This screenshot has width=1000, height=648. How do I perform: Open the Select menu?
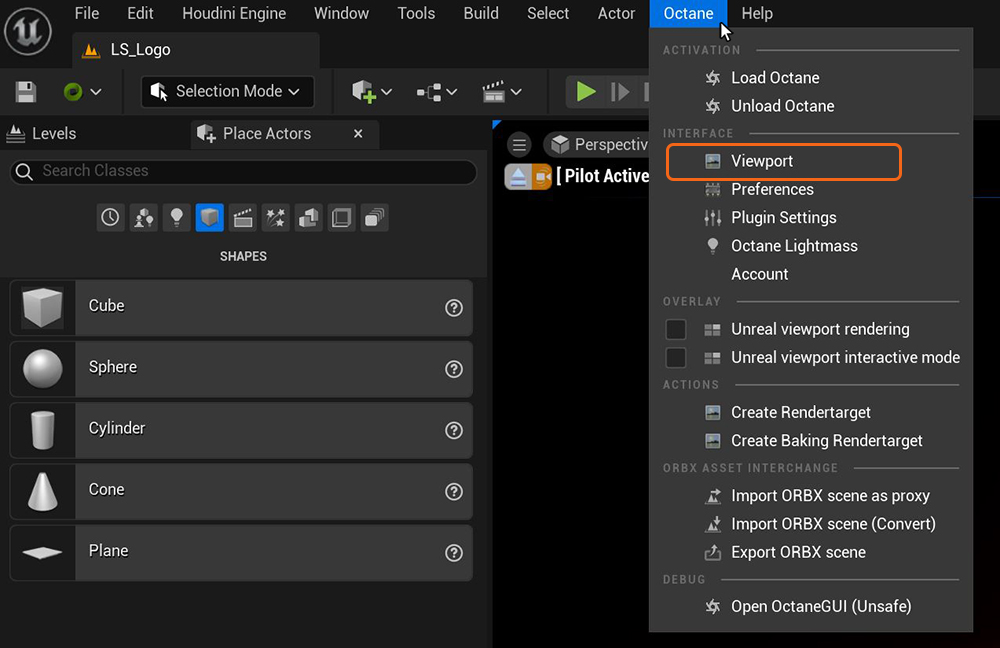[548, 13]
